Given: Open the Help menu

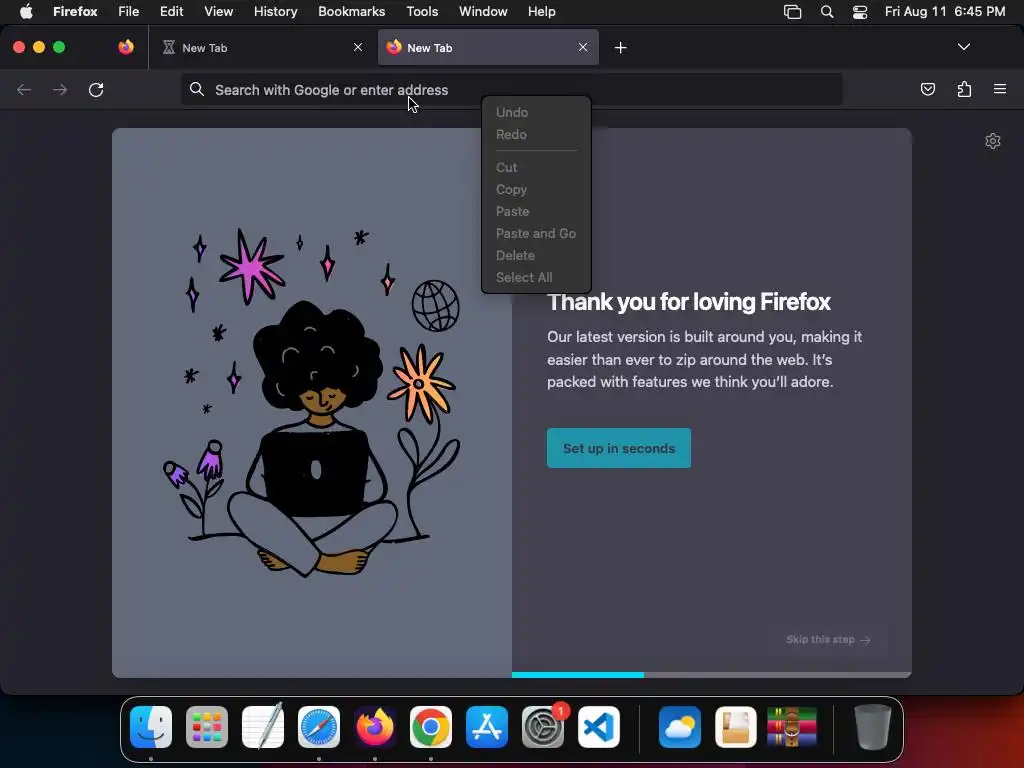Looking at the screenshot, I should (541, 12).
